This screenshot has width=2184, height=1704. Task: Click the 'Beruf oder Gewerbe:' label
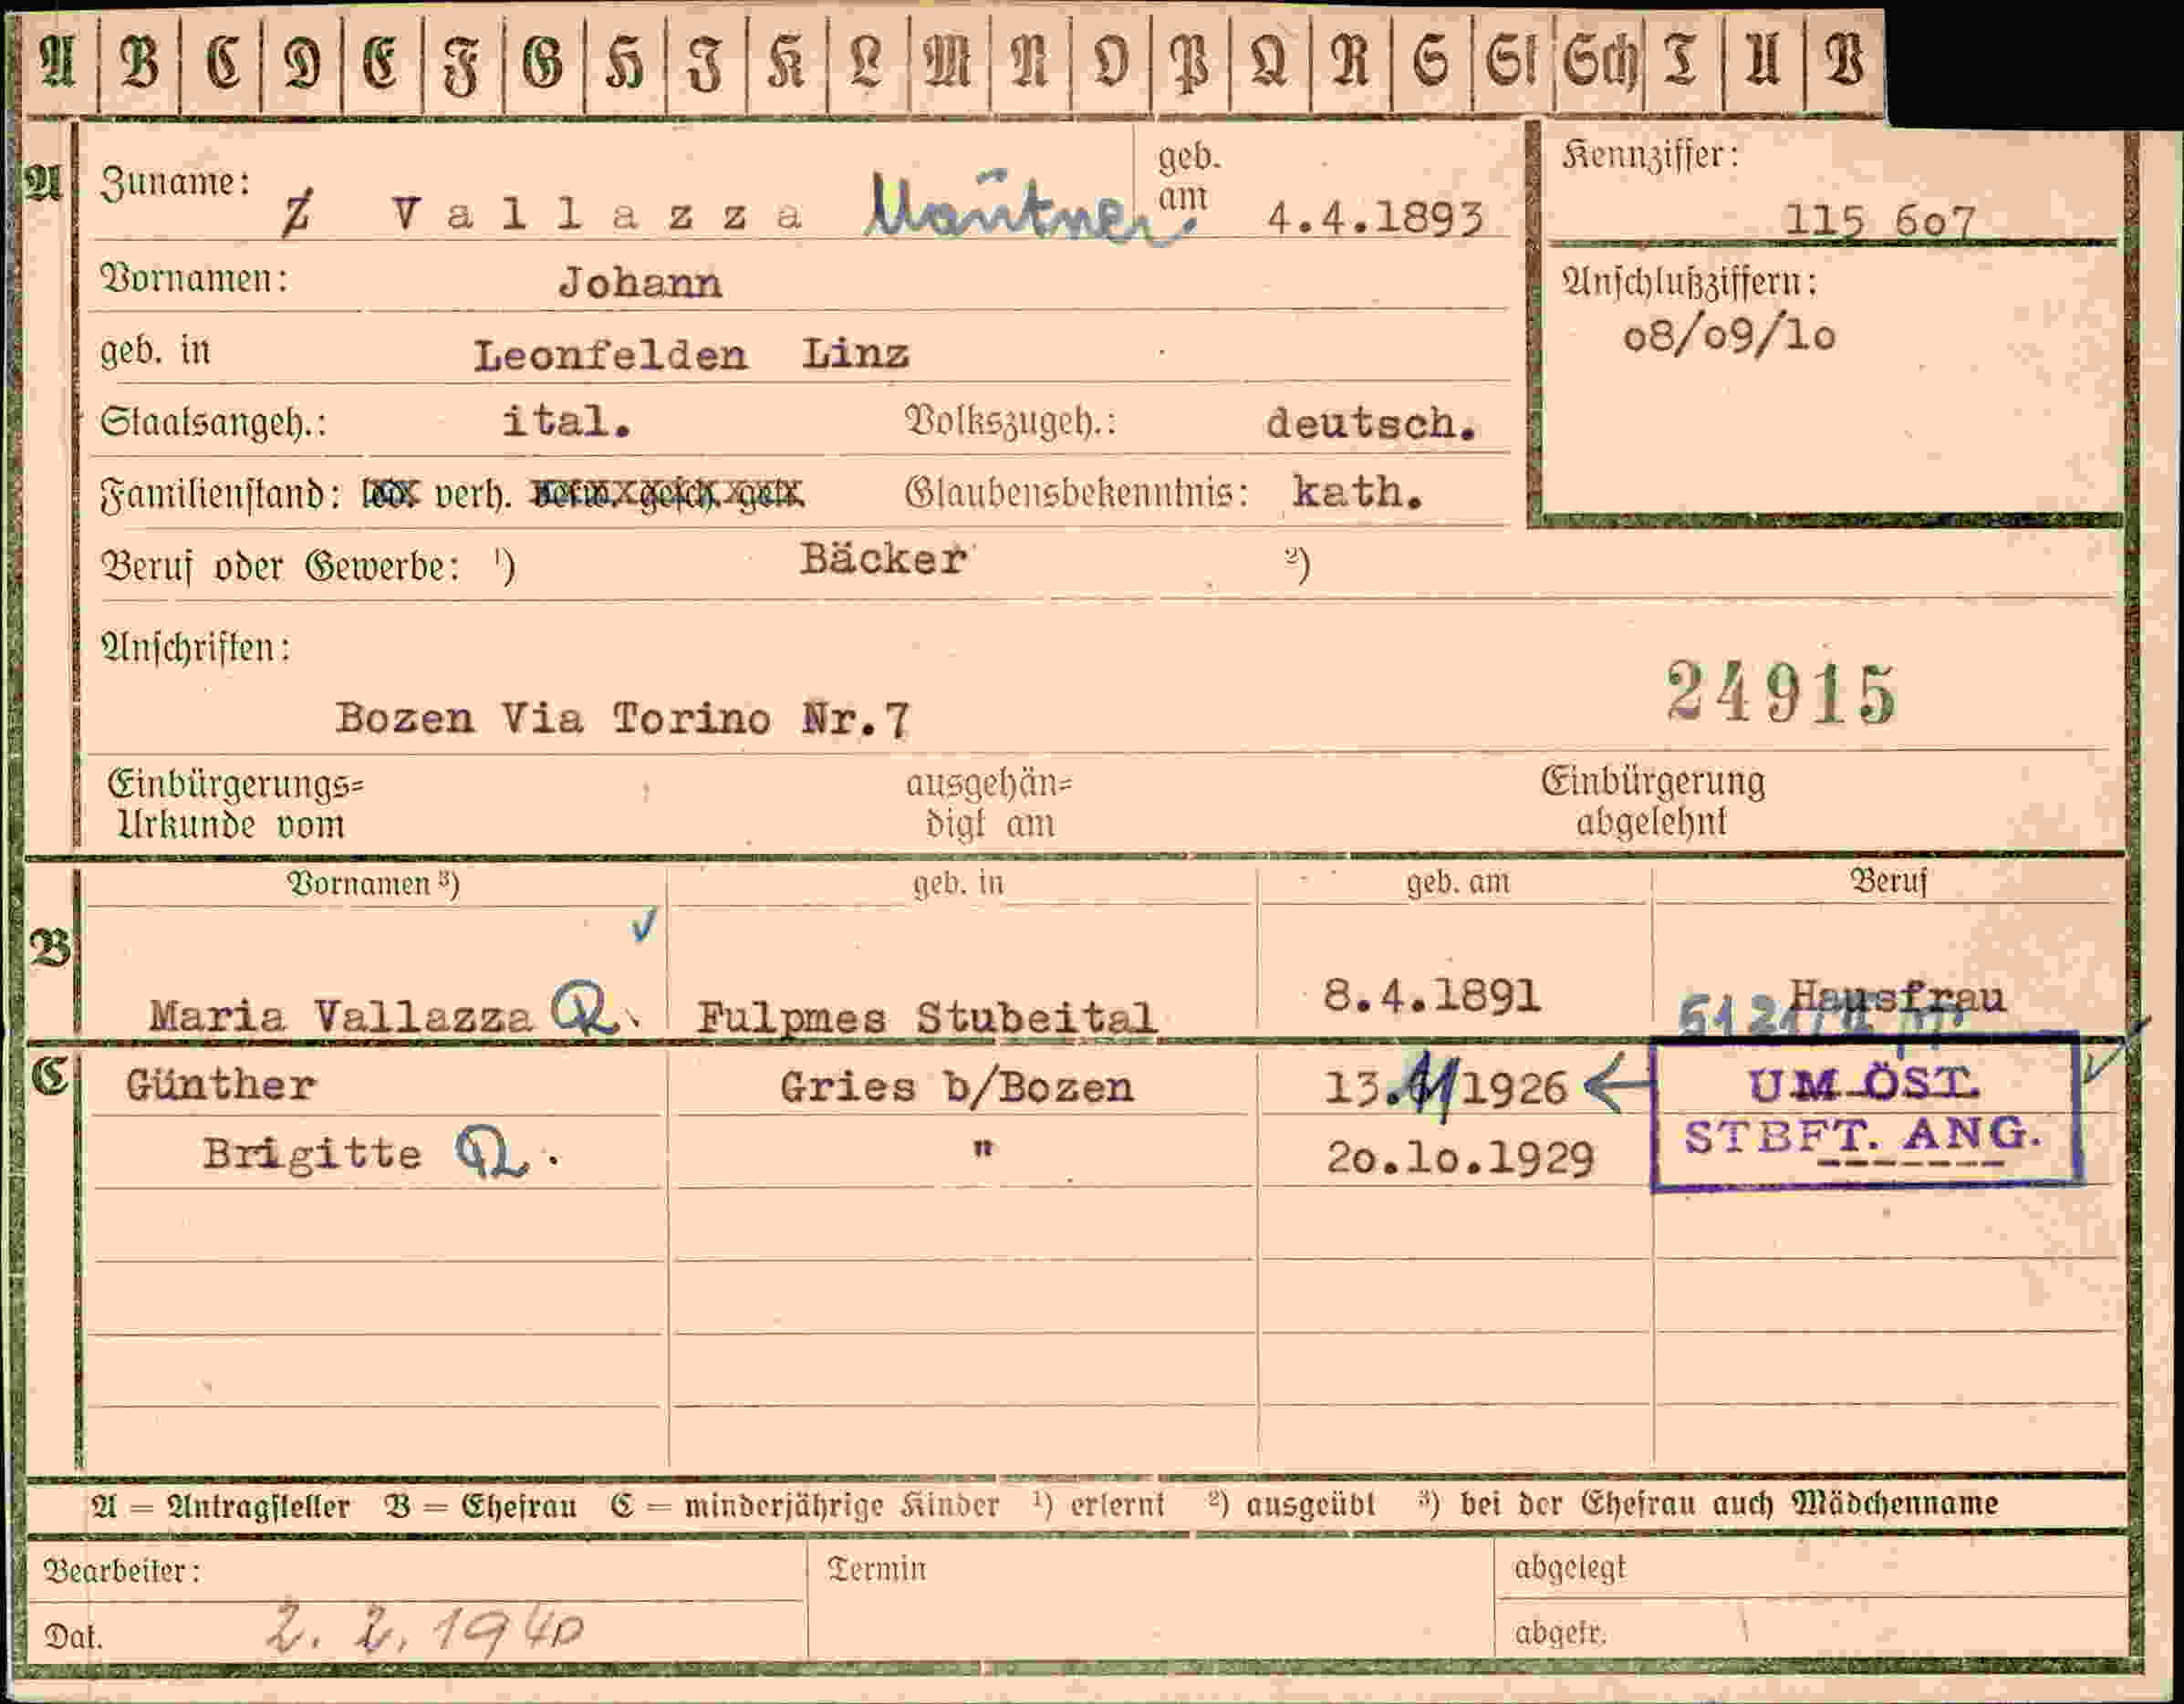281,567
